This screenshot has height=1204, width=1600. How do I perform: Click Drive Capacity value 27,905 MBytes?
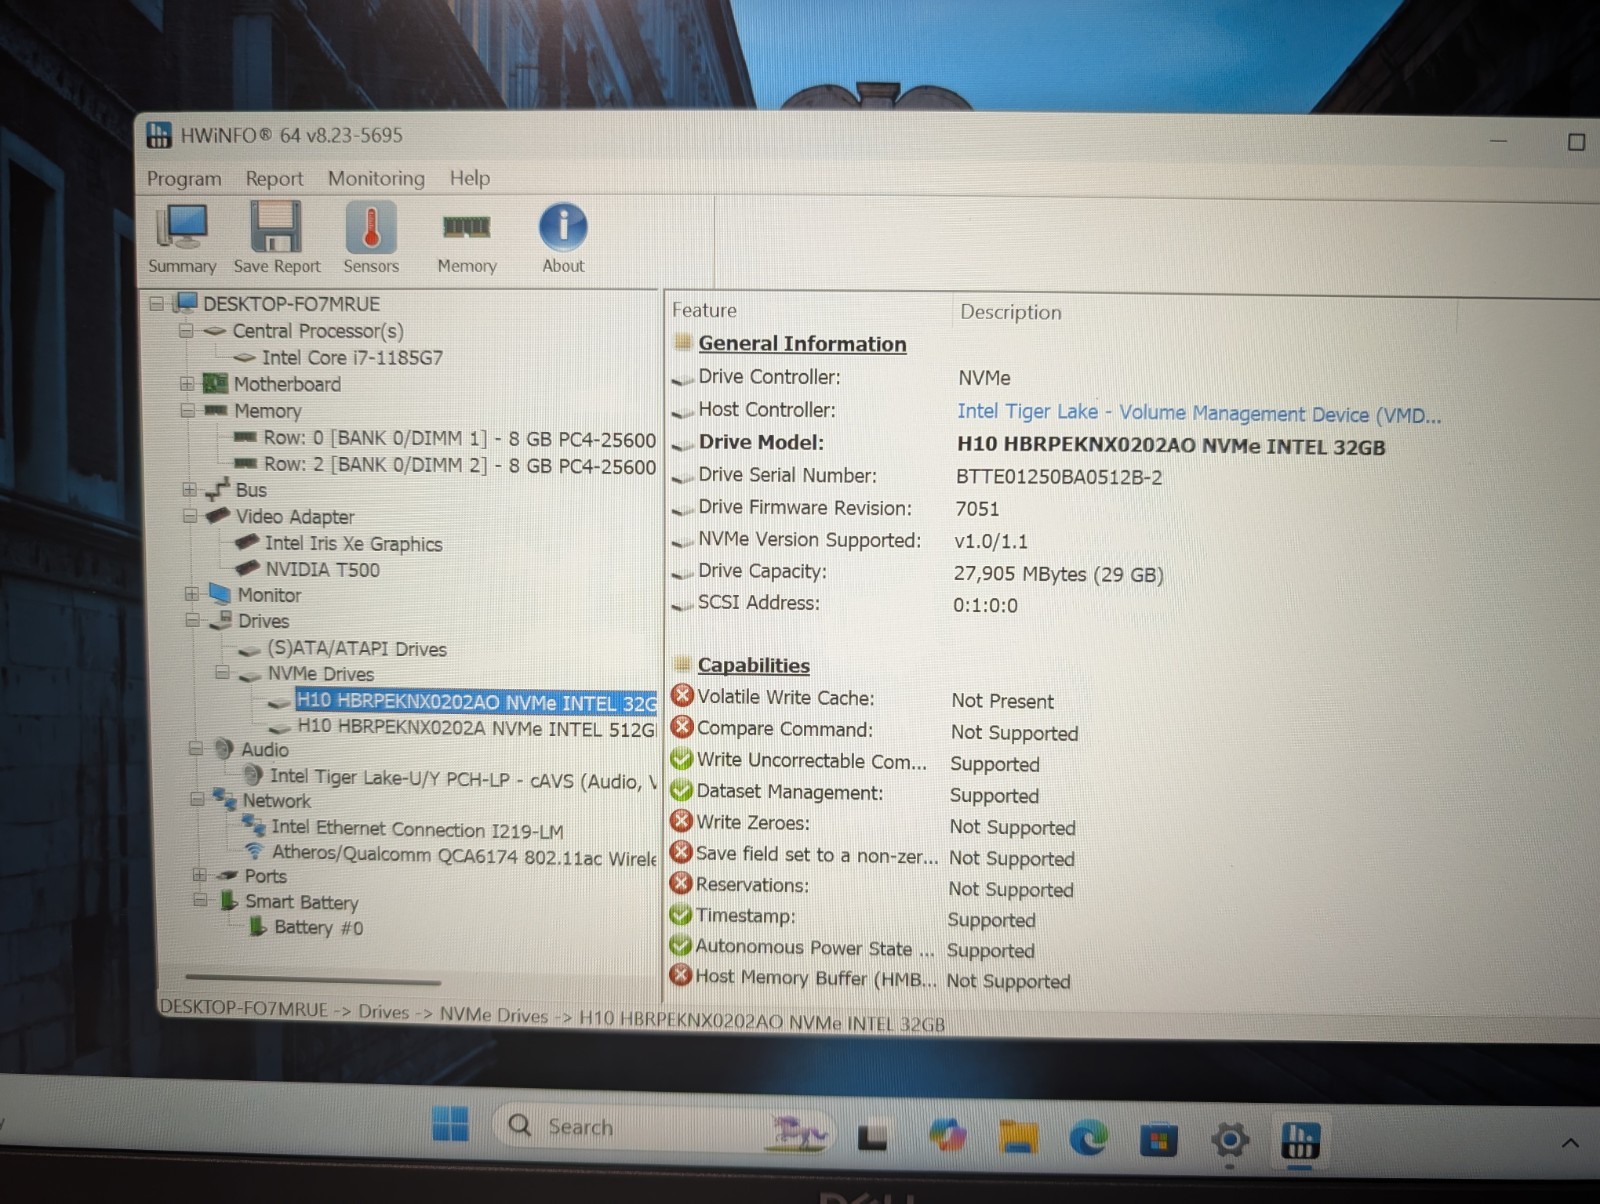[x=1058, y=574]
